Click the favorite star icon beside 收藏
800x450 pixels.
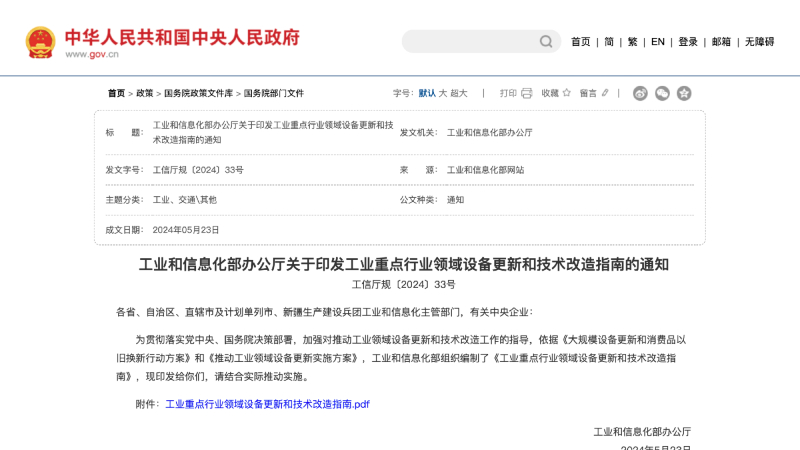566,92
